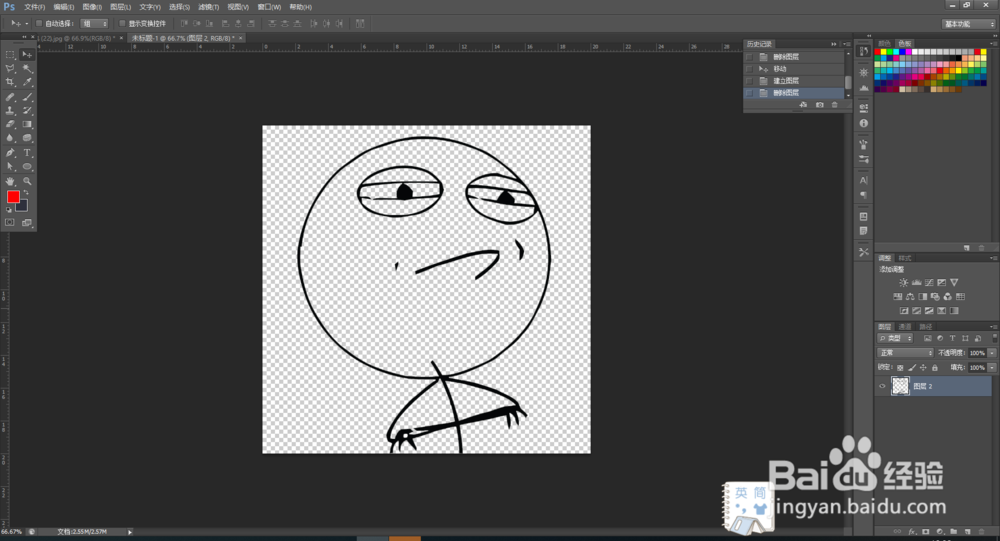Select the Clone Stamp tool
The image size is (1000, 541).
(10, 110)
